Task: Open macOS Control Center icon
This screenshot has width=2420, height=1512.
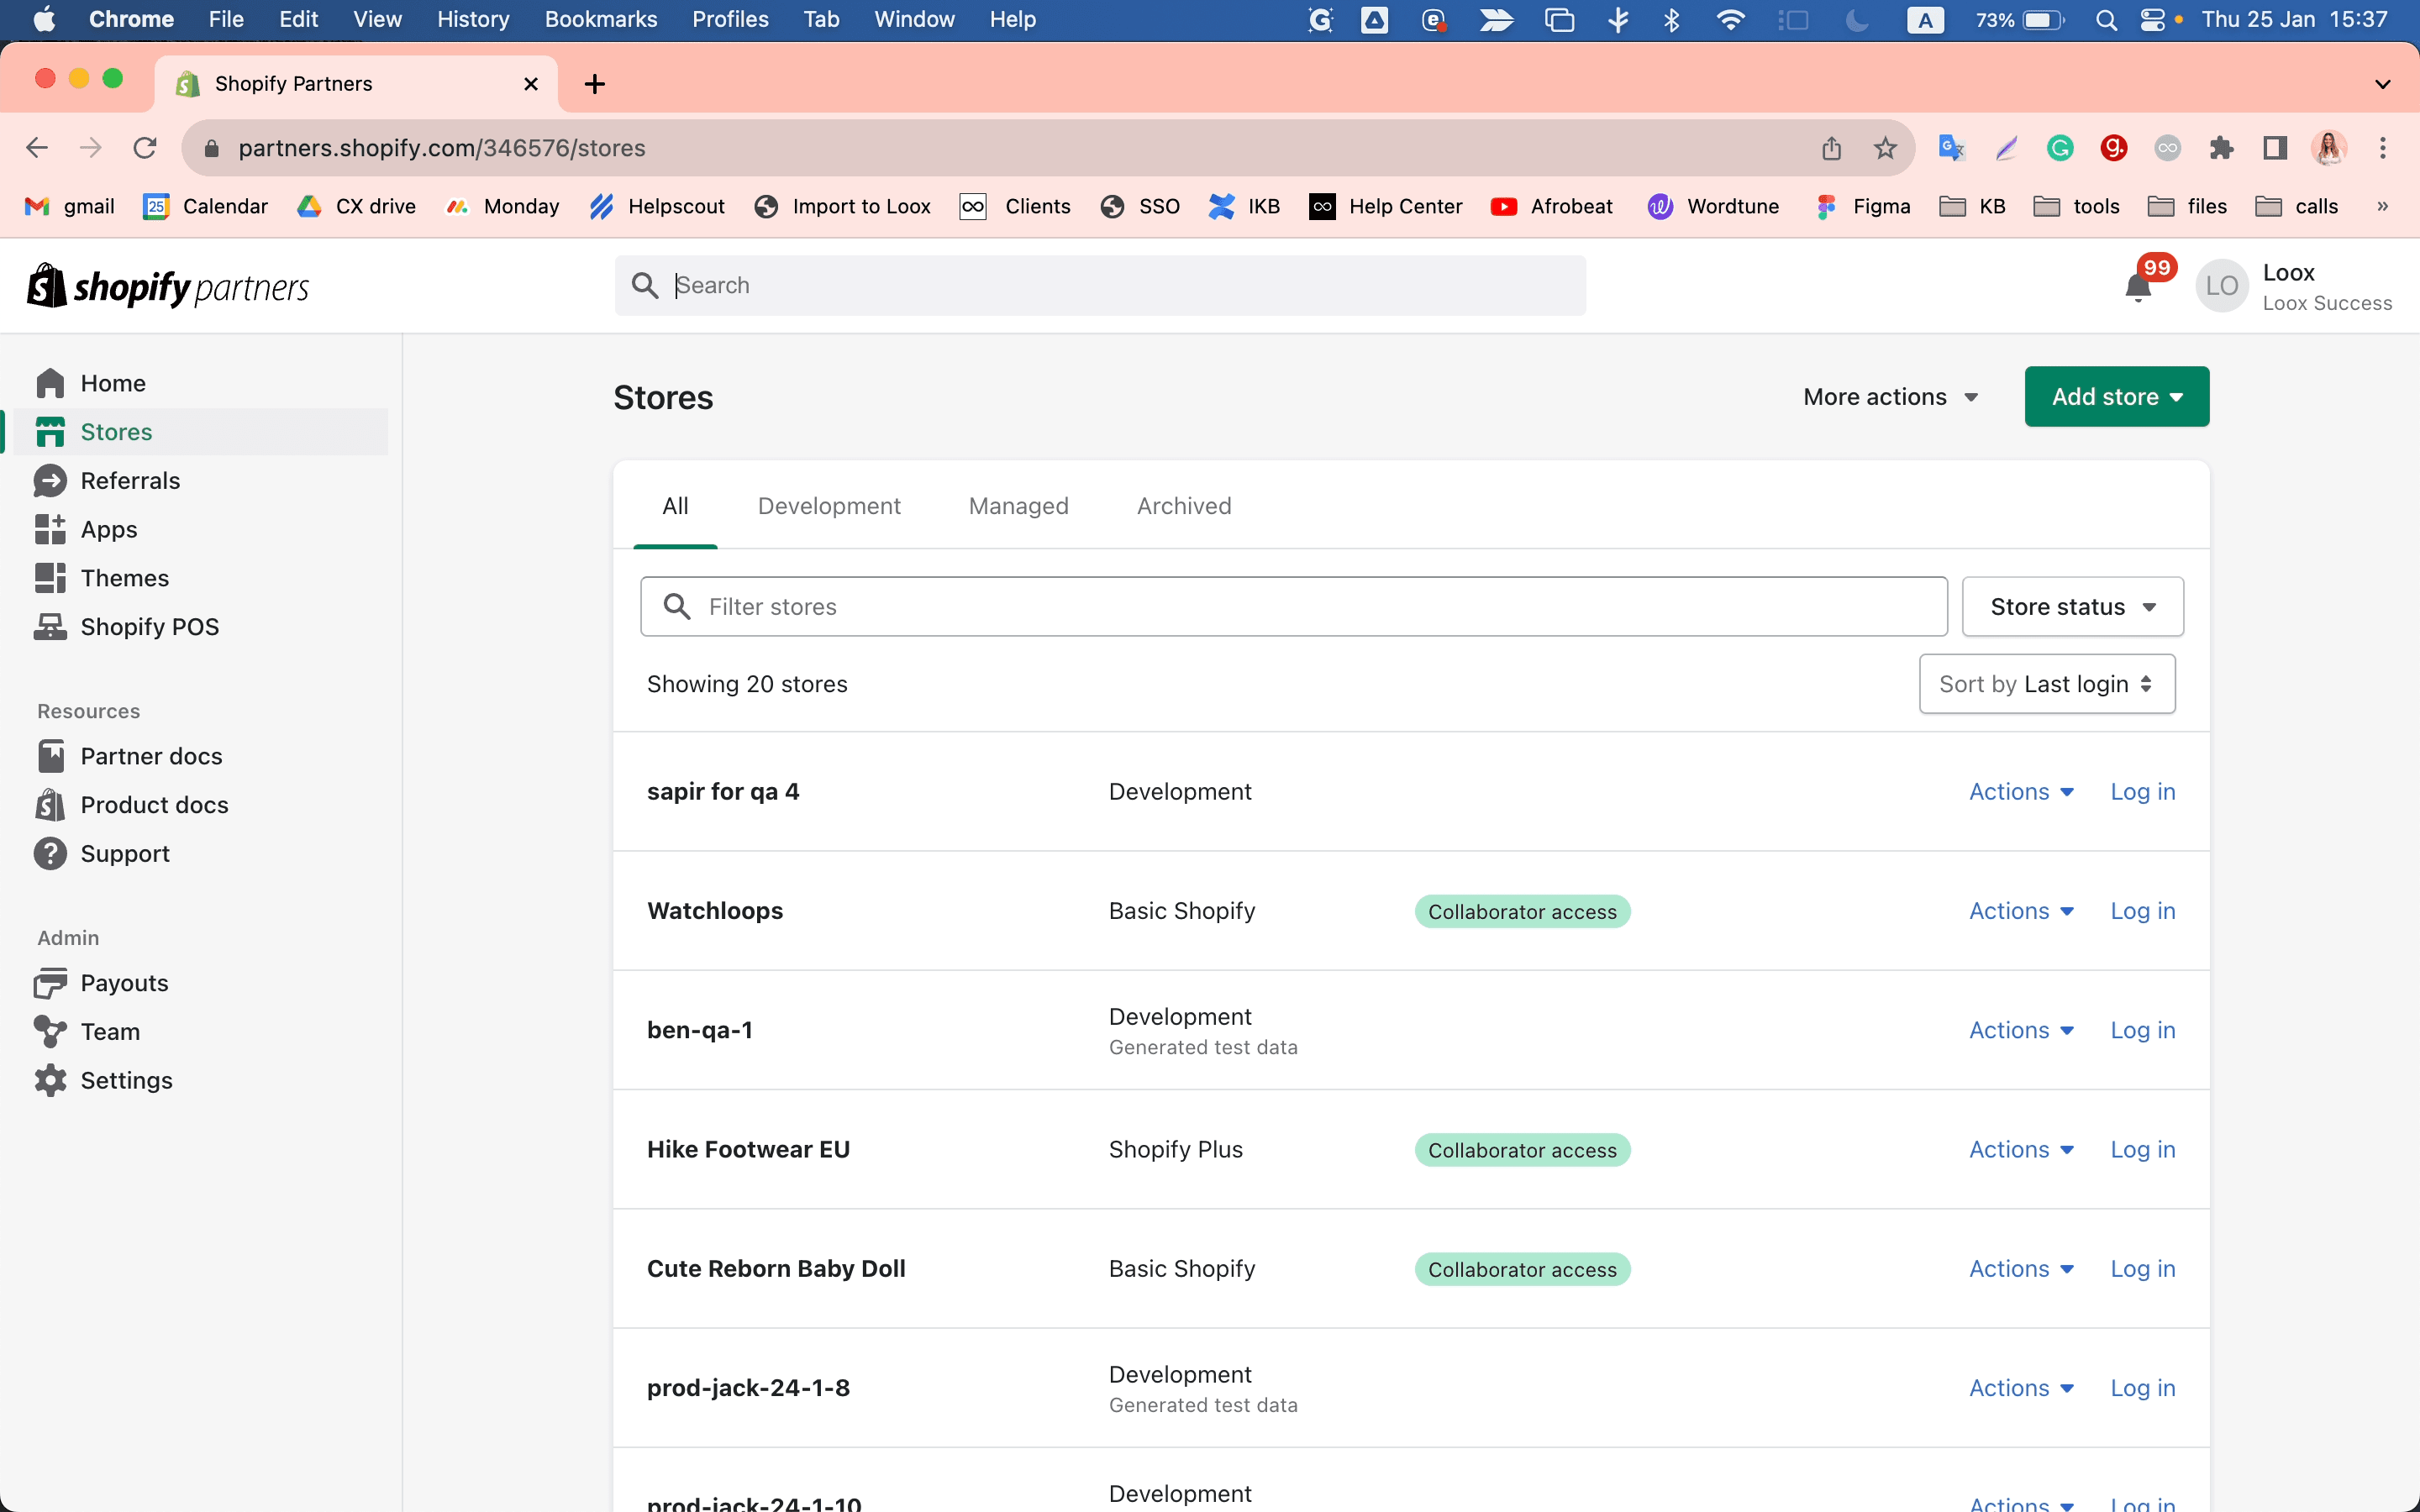Action: pos(2151,20)
